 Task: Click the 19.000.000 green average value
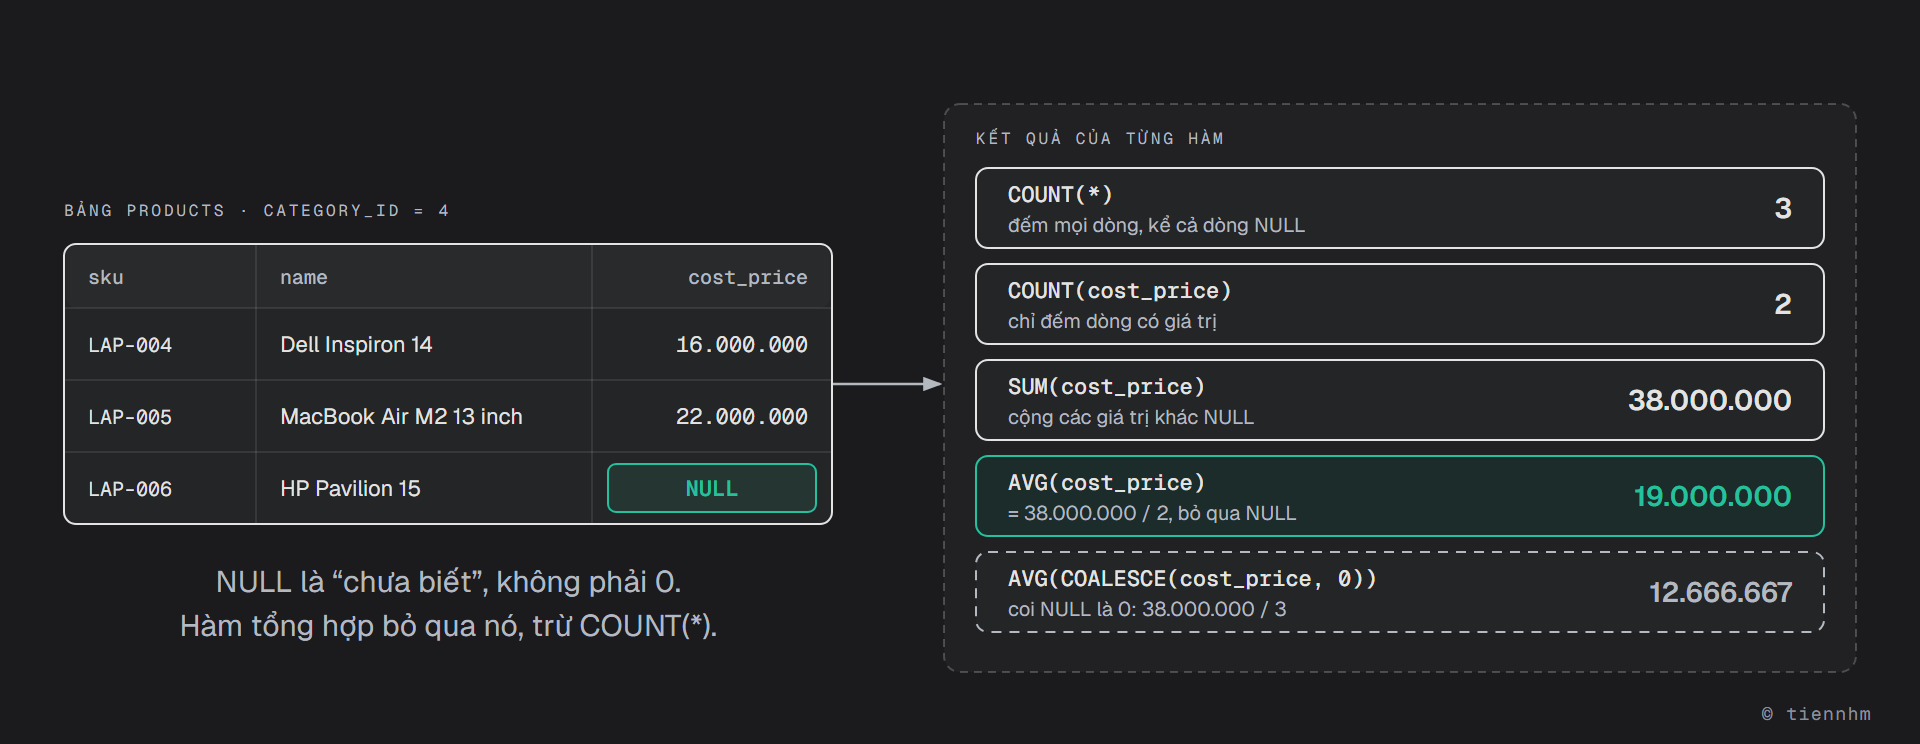(x=1712, y=496)
